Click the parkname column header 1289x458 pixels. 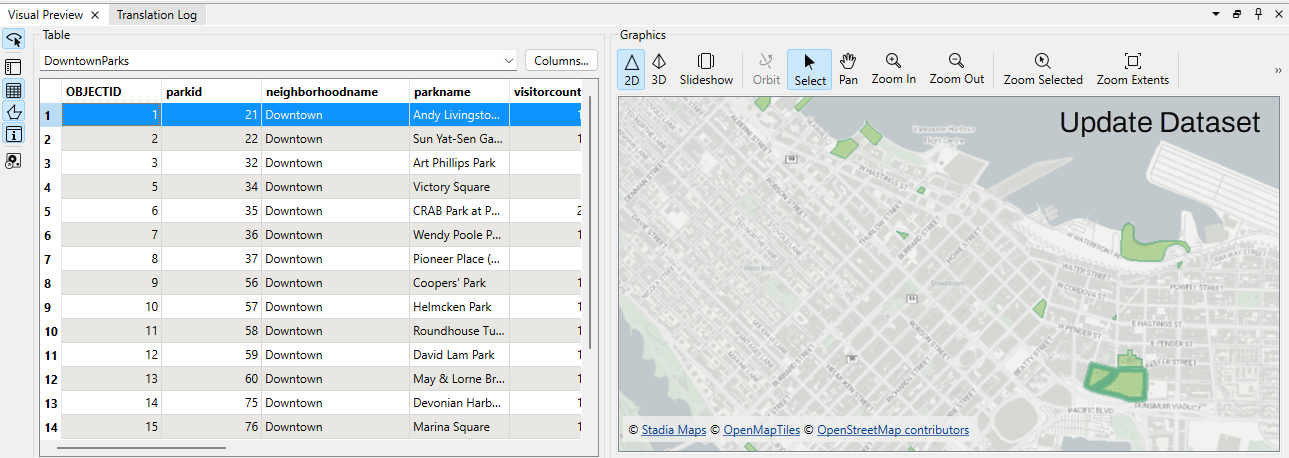[x=459, y=91]
